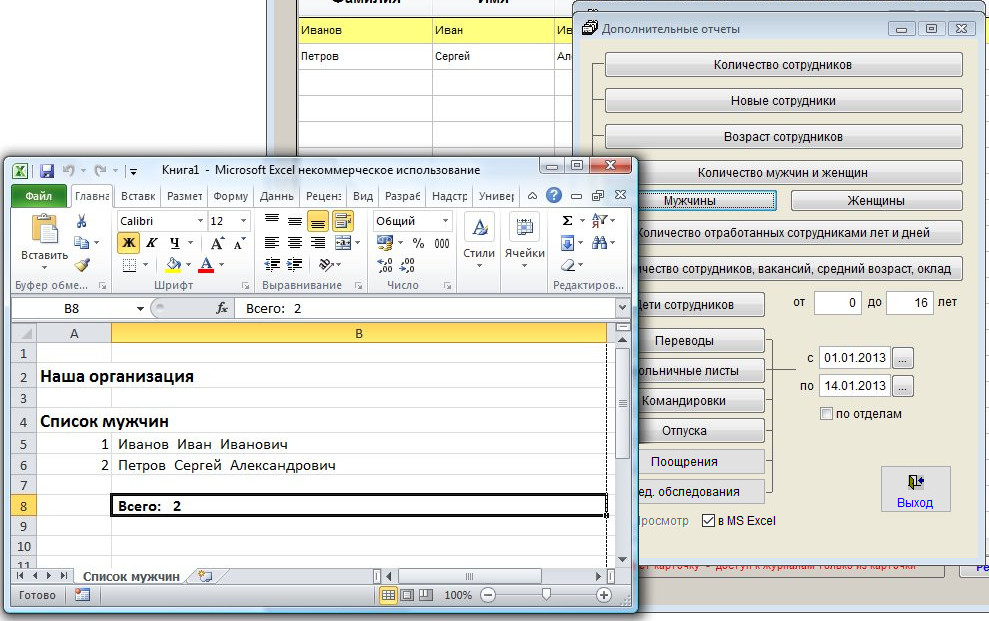Copy selection with the Copy icon
Viewport: 989px width, 621px height.
pos(81,243)
